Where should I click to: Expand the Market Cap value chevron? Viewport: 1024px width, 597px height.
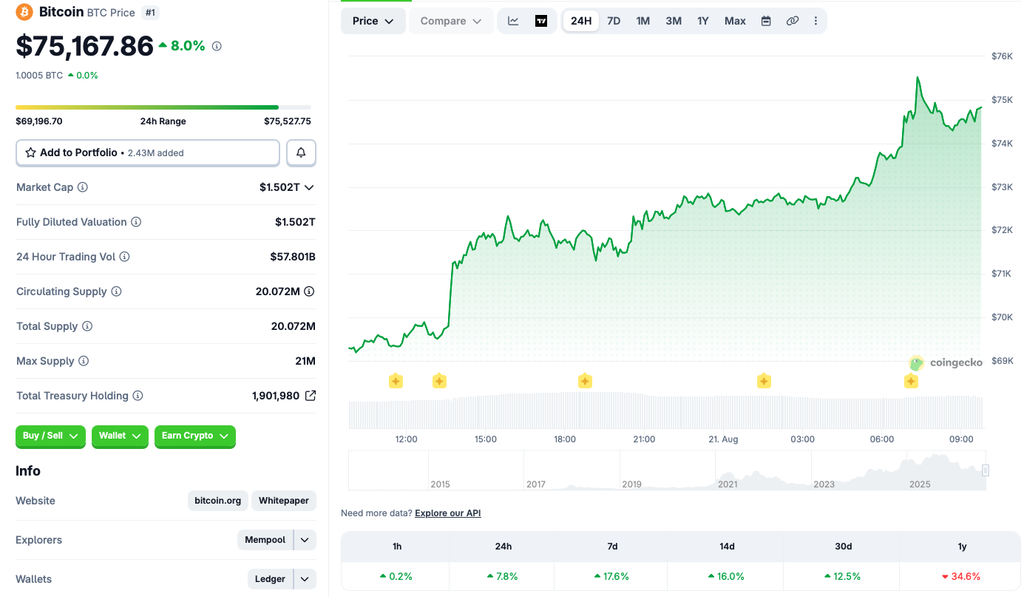310,187
